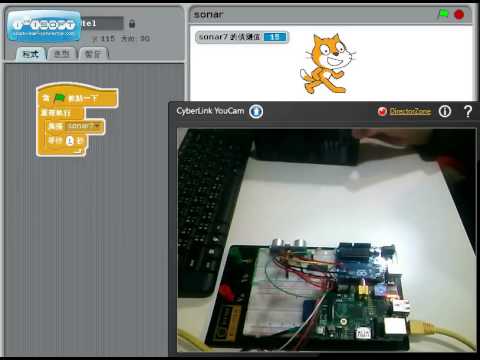Screen dimensions: 480x360
Task: Toggle the sprite lock icon
Action: tap(132, 24)
